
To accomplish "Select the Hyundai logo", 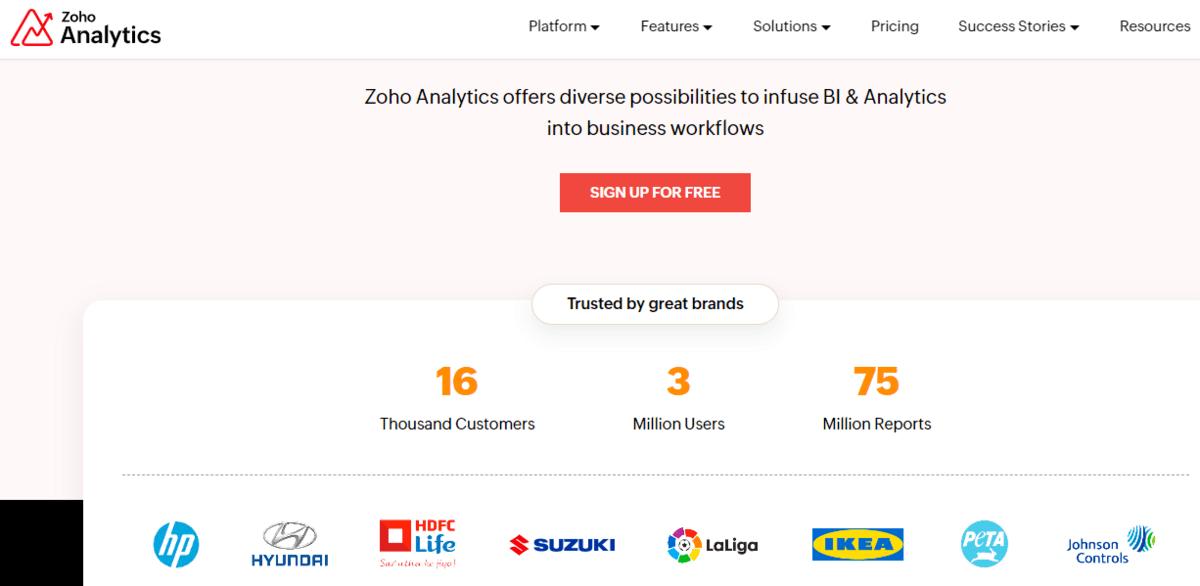I will tap(289, 545).
